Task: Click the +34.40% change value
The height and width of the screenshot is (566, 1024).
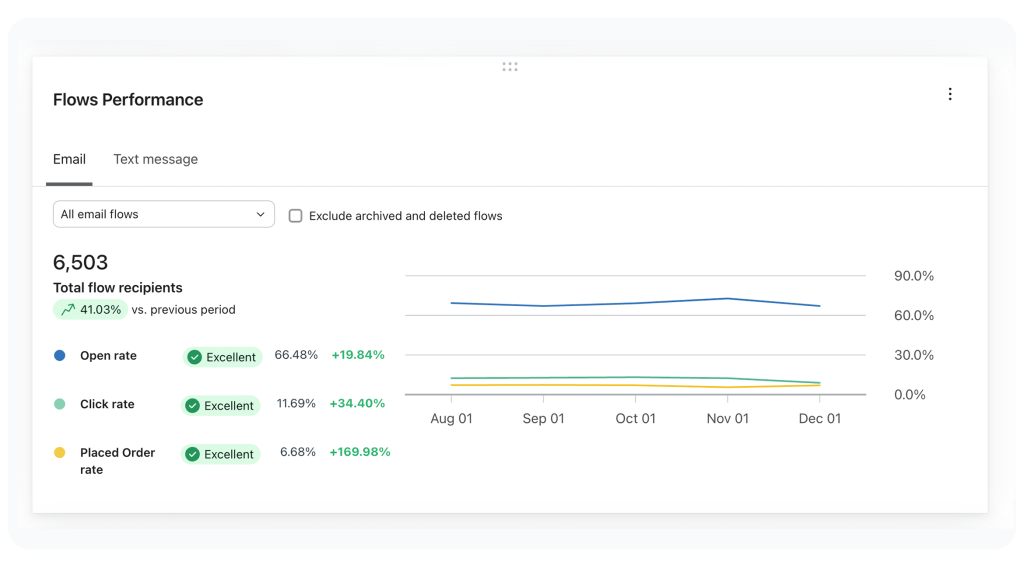Action: [357, 403]
